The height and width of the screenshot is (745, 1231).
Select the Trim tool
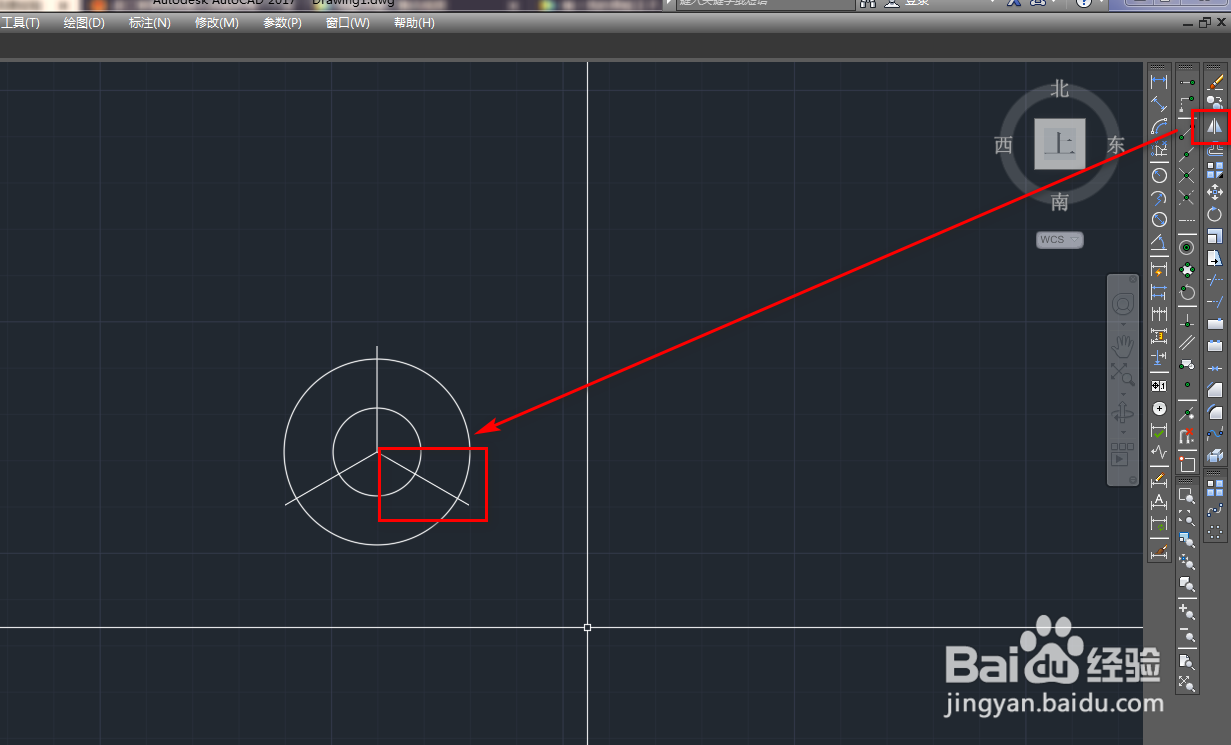1215,280
